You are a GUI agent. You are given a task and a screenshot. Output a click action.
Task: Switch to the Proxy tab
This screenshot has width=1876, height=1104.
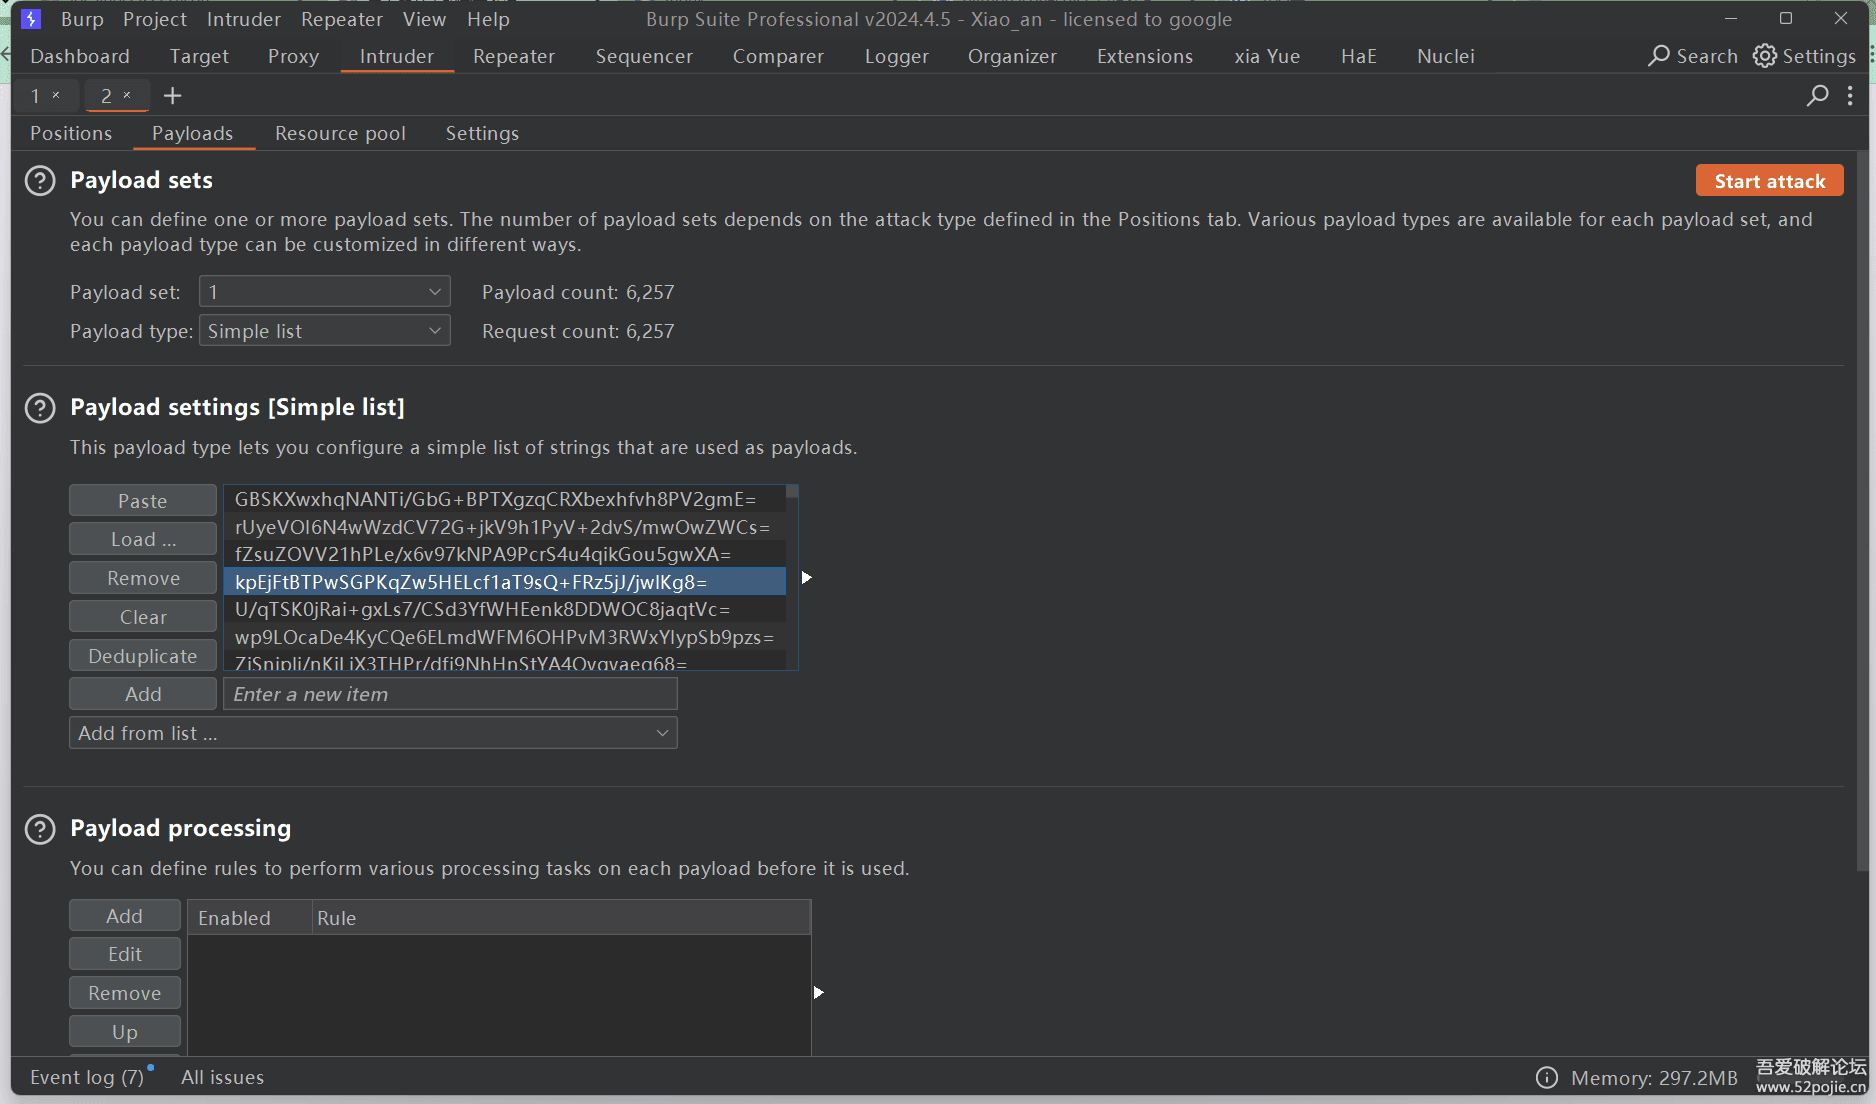[293, 56]
